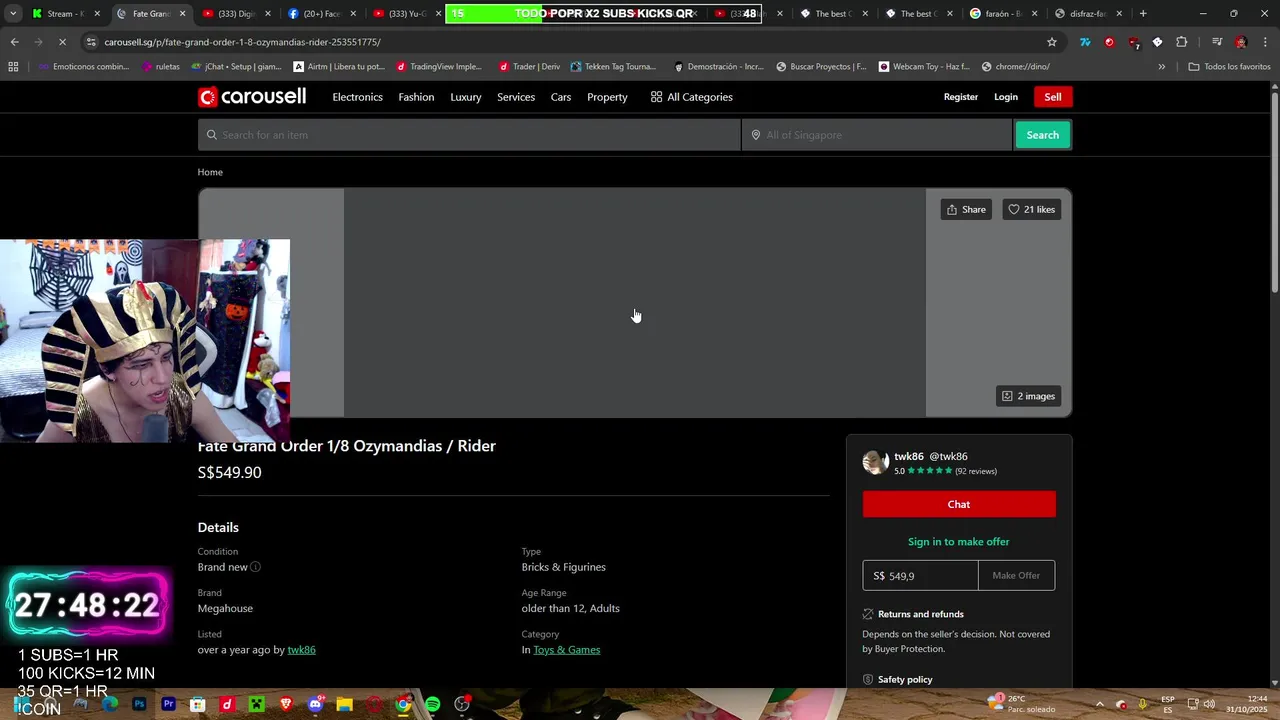Open the weather widget showing 26°C
The image size is (1280, 720).
tap(1021, 704)
